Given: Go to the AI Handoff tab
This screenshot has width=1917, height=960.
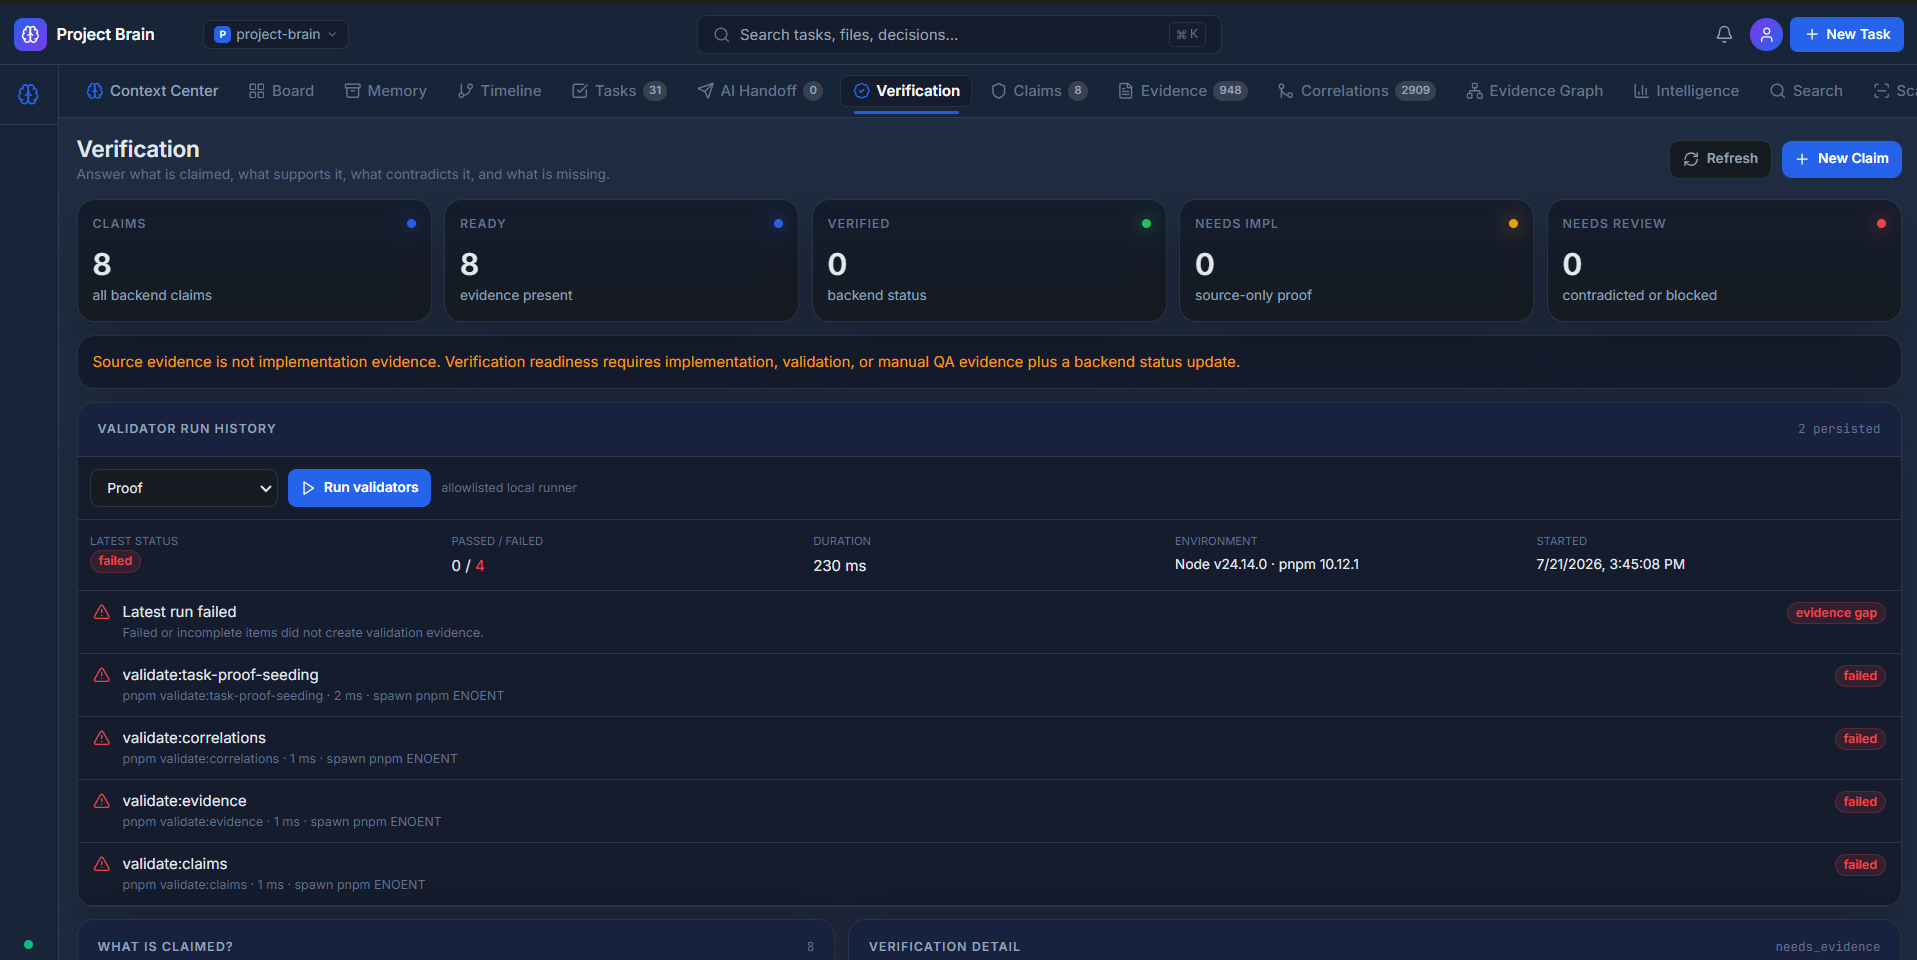Looking at the screenshot, I should [760, 91].
